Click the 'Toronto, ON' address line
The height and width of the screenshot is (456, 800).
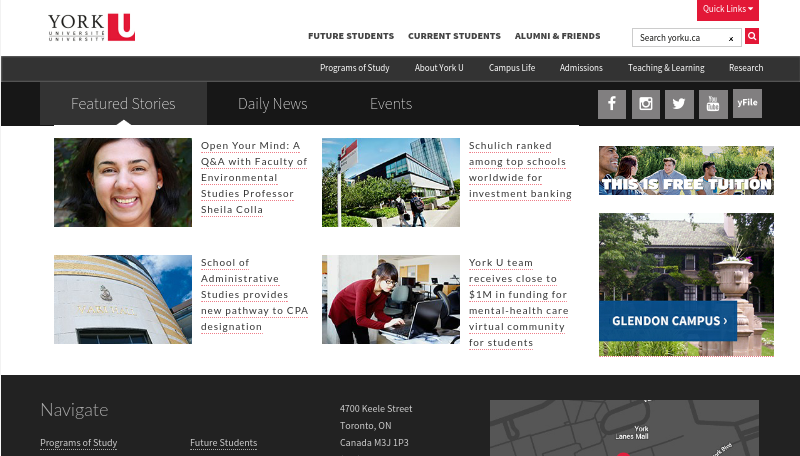[366, 425]
